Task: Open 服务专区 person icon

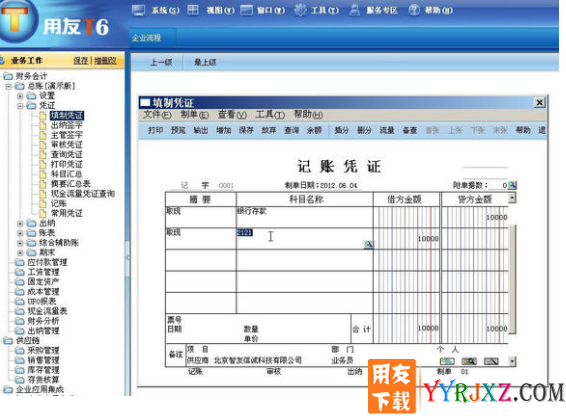Action: tap(354, 10)
